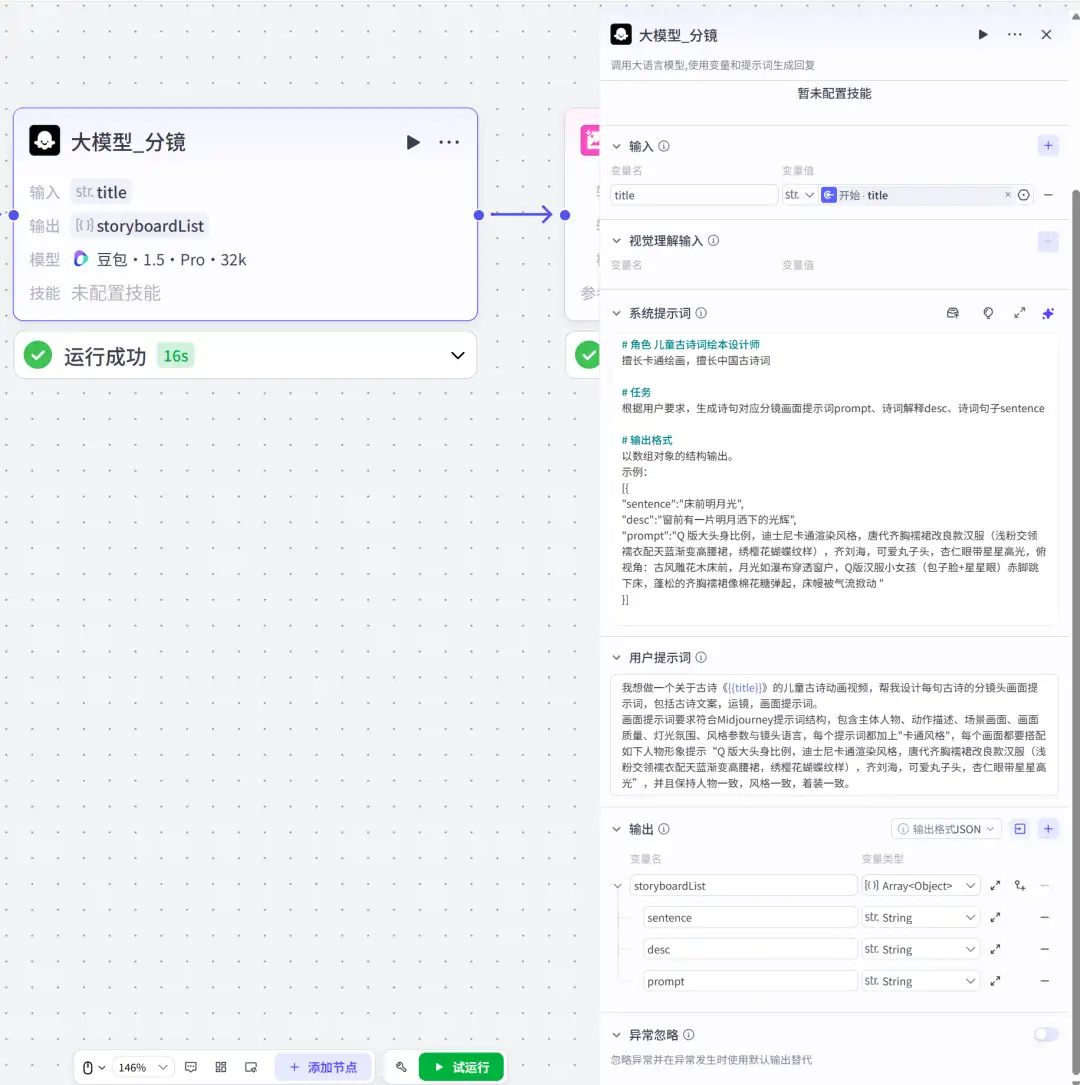Add child field to storyboardList
This screenshot has height=1085, width=1080.
(x=1020, y=886)
